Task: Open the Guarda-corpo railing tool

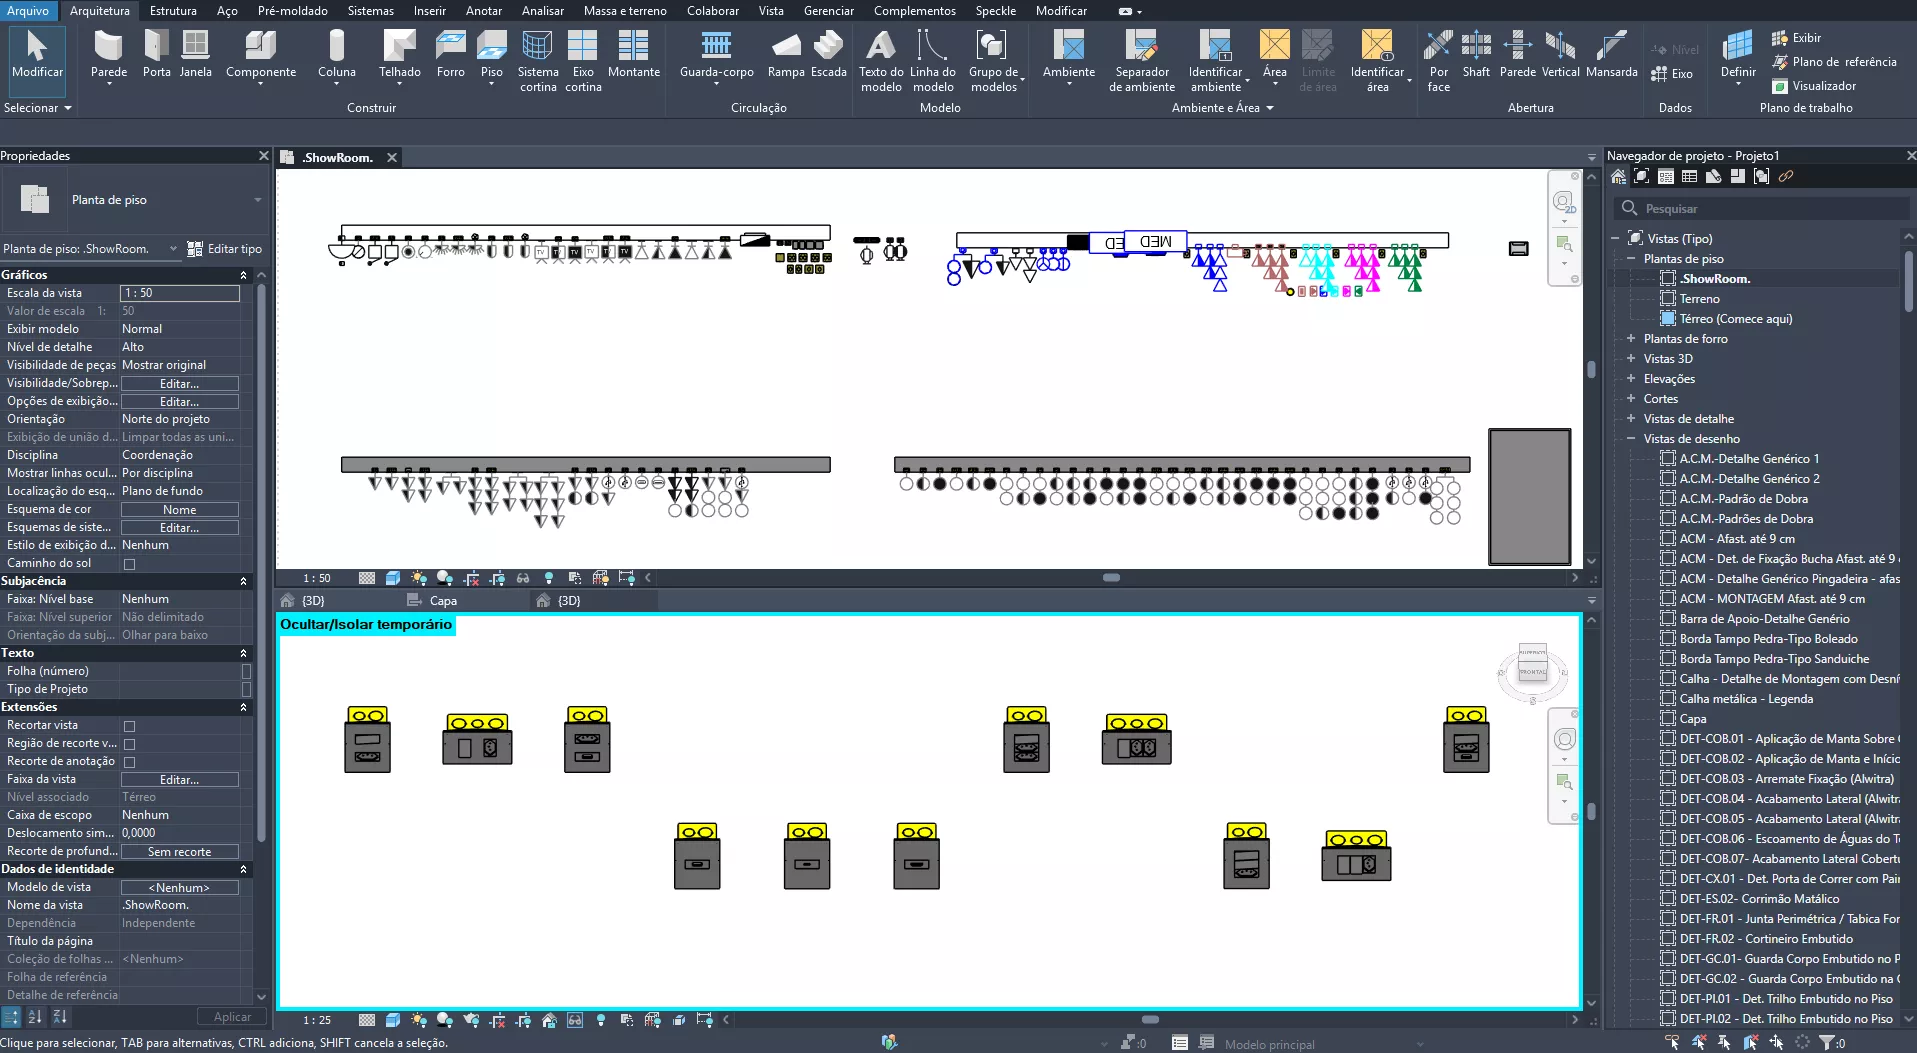Action: click(x=716, y=54)
